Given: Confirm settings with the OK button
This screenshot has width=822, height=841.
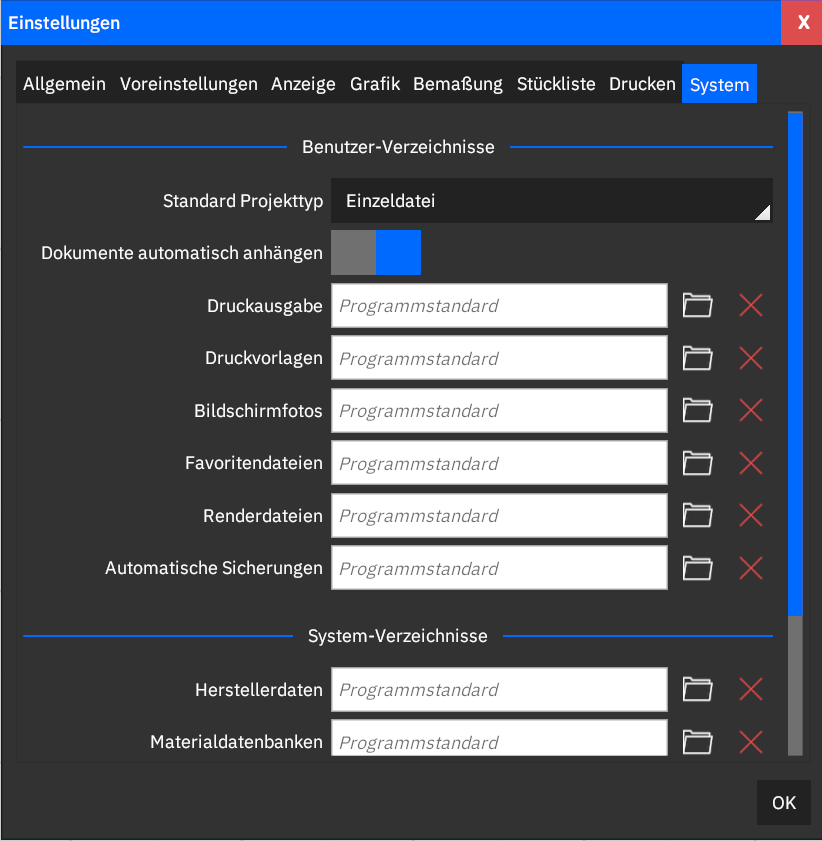Looking at the screenshot, I should click(x=784, y=802).
